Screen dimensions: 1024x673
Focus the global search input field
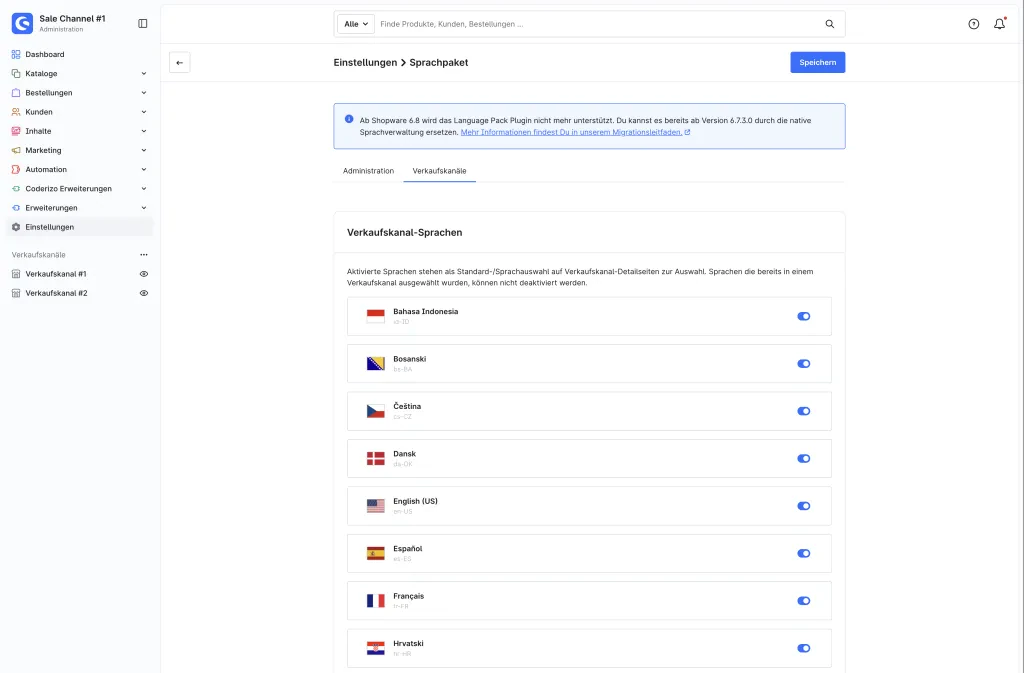pos(600,24)
